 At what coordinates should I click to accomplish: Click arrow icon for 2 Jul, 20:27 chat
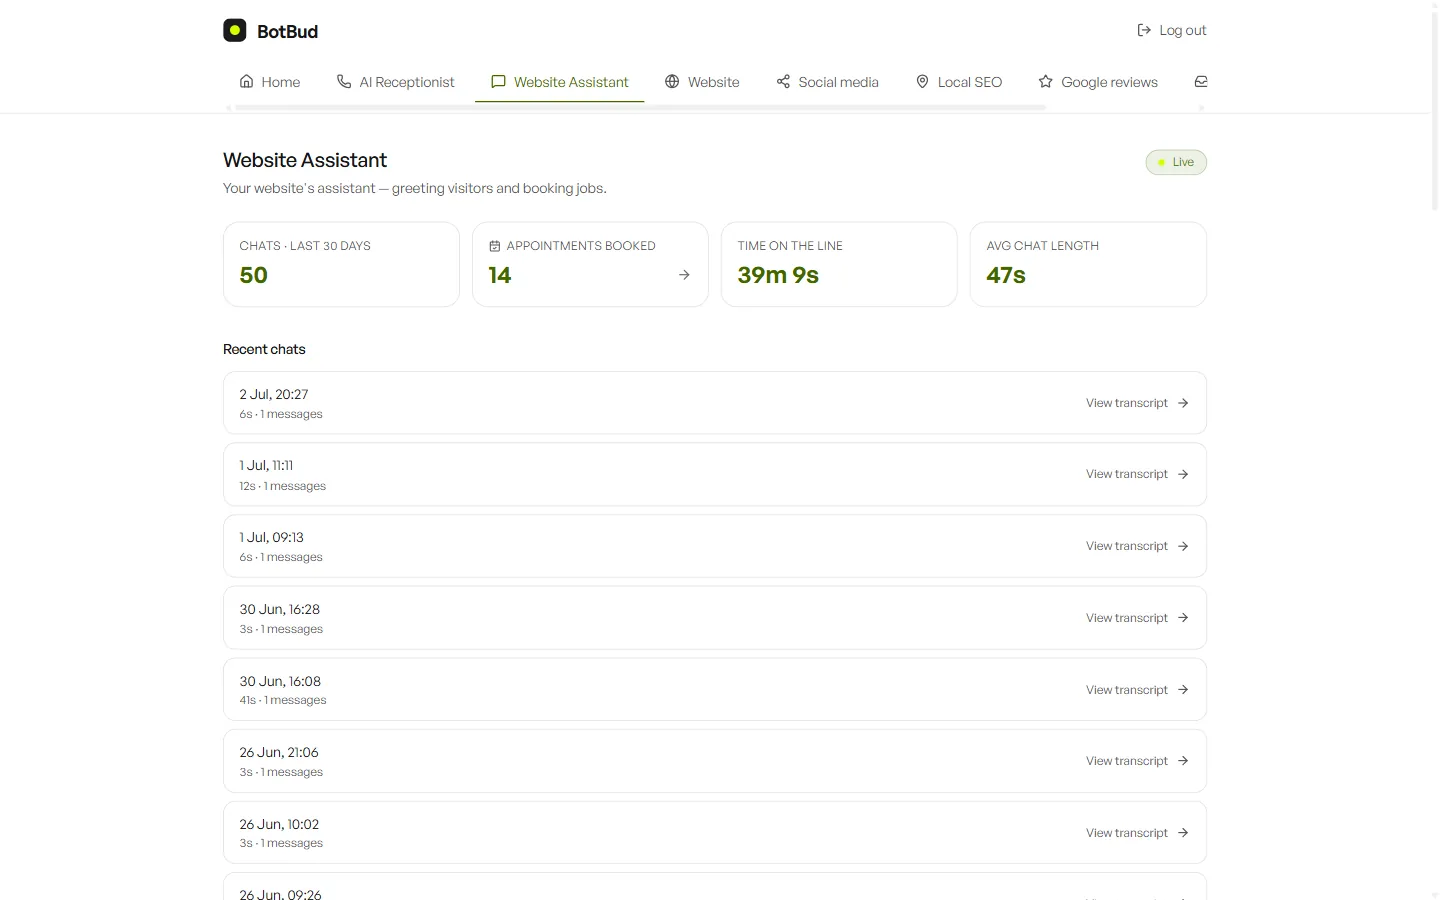click(x=1183, y=403)
